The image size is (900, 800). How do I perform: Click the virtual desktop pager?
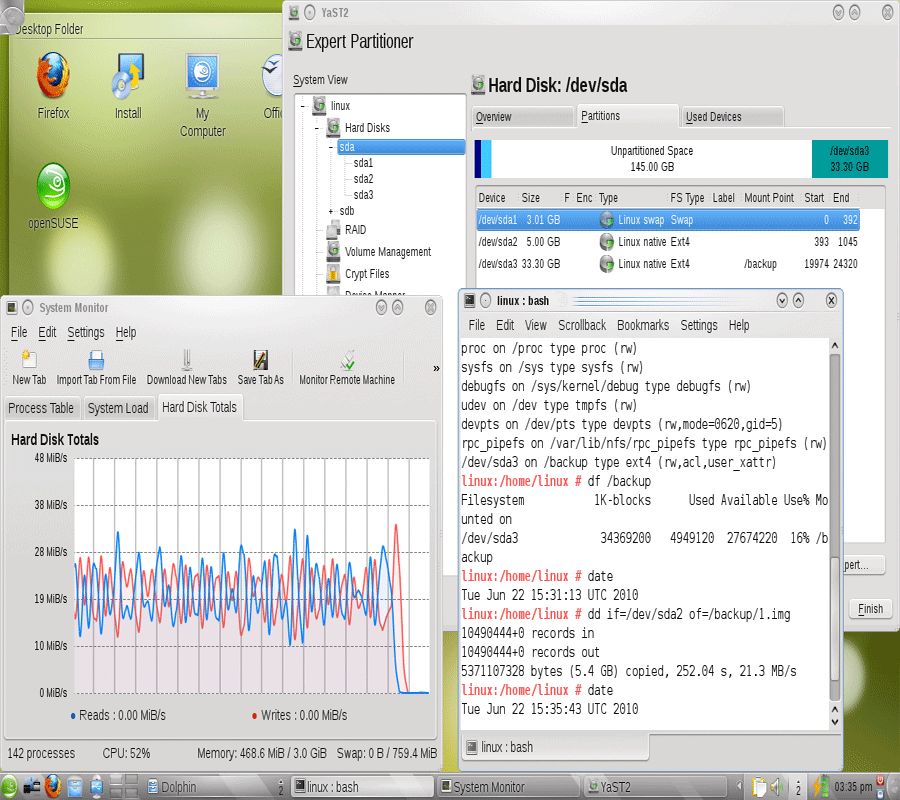(x=124, y=787)
